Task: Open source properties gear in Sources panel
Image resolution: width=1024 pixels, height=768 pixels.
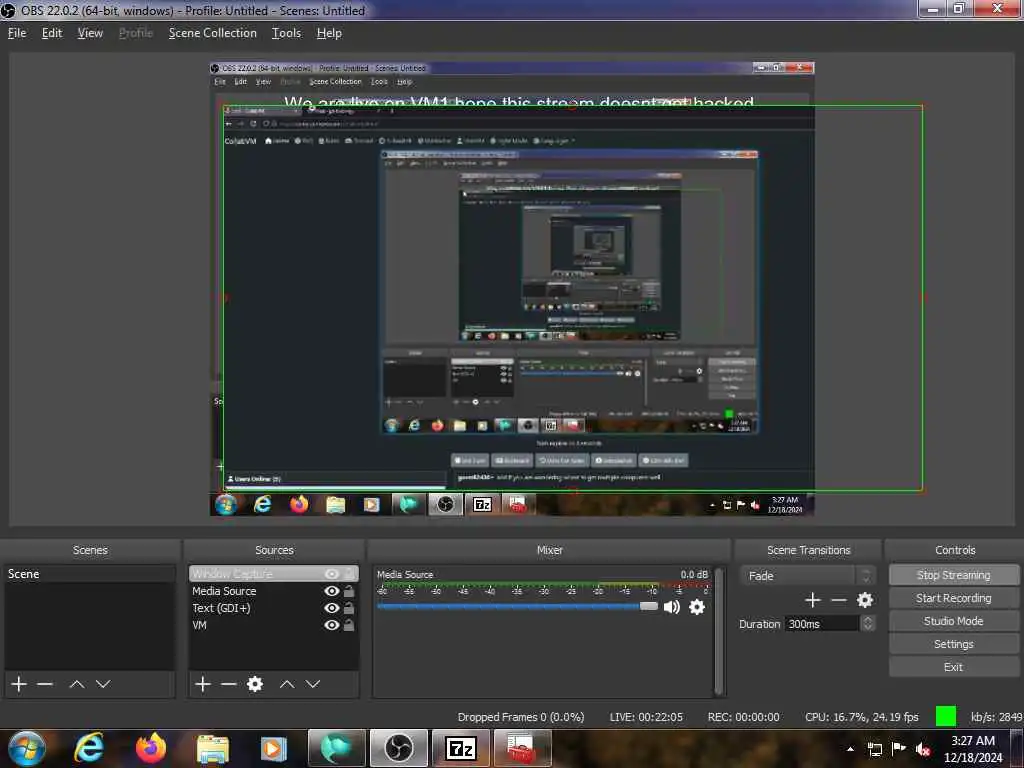Action: click(x=255, y=684)
